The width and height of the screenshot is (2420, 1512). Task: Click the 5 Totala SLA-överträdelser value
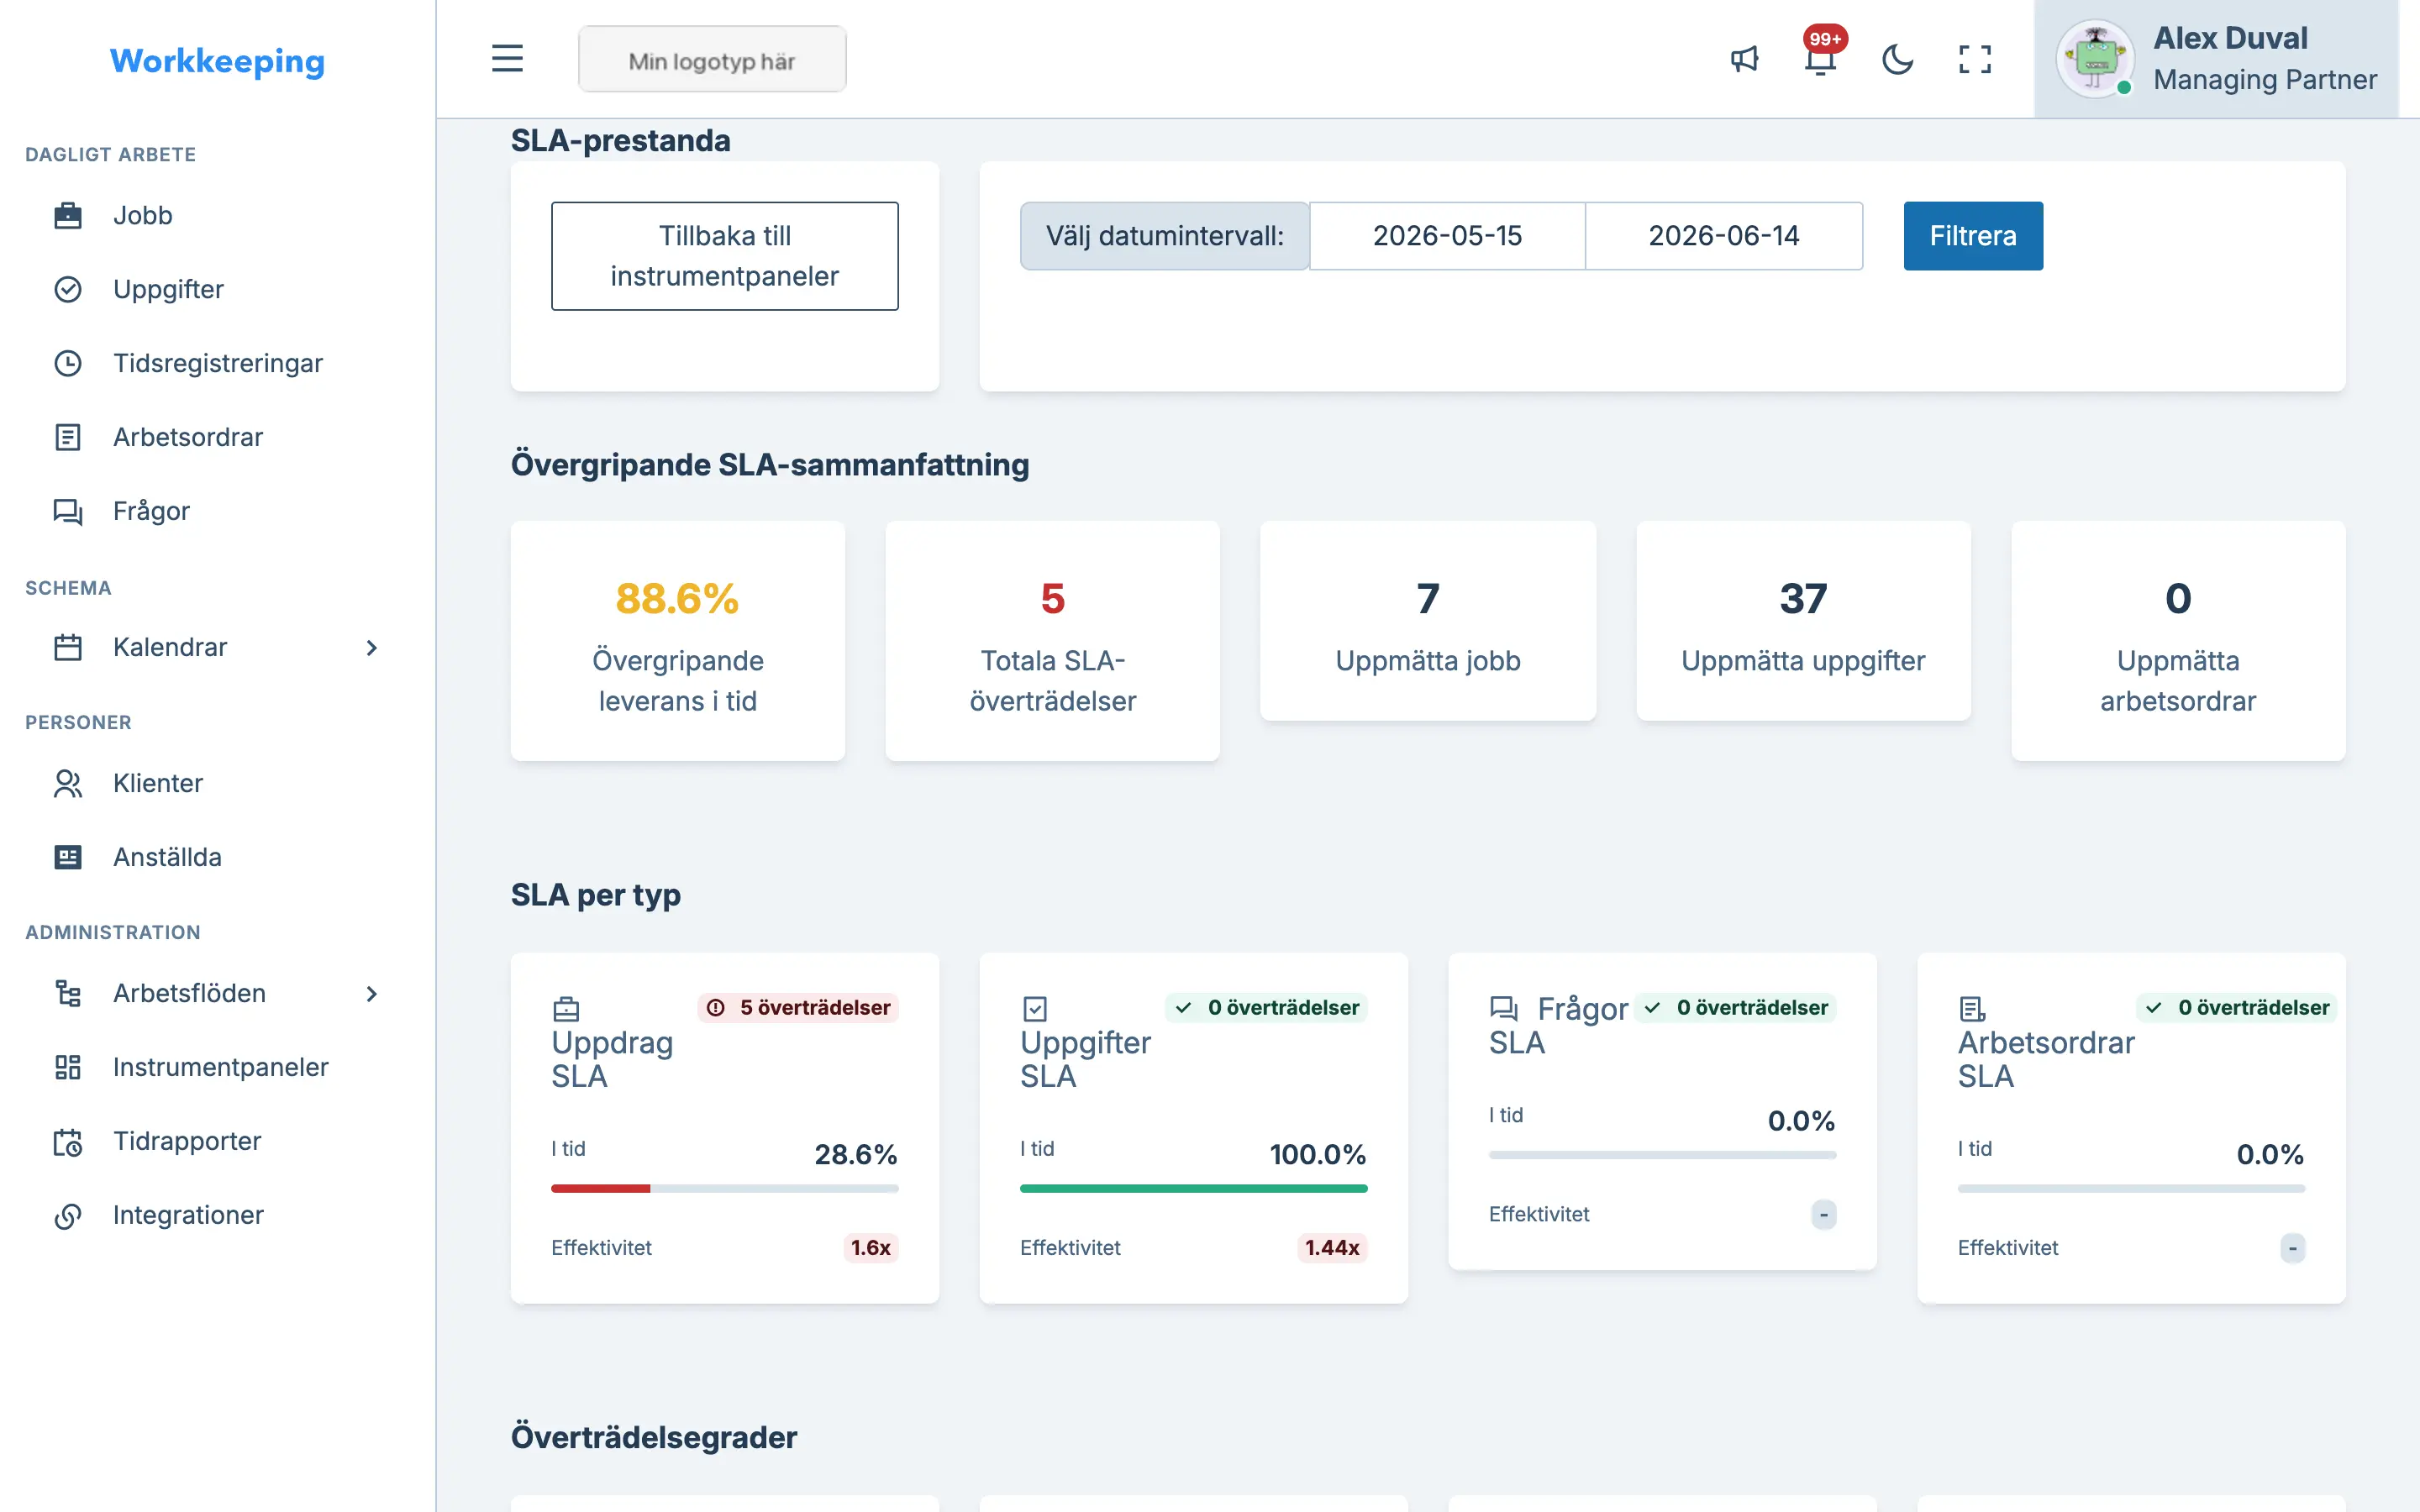(1052, 599)
